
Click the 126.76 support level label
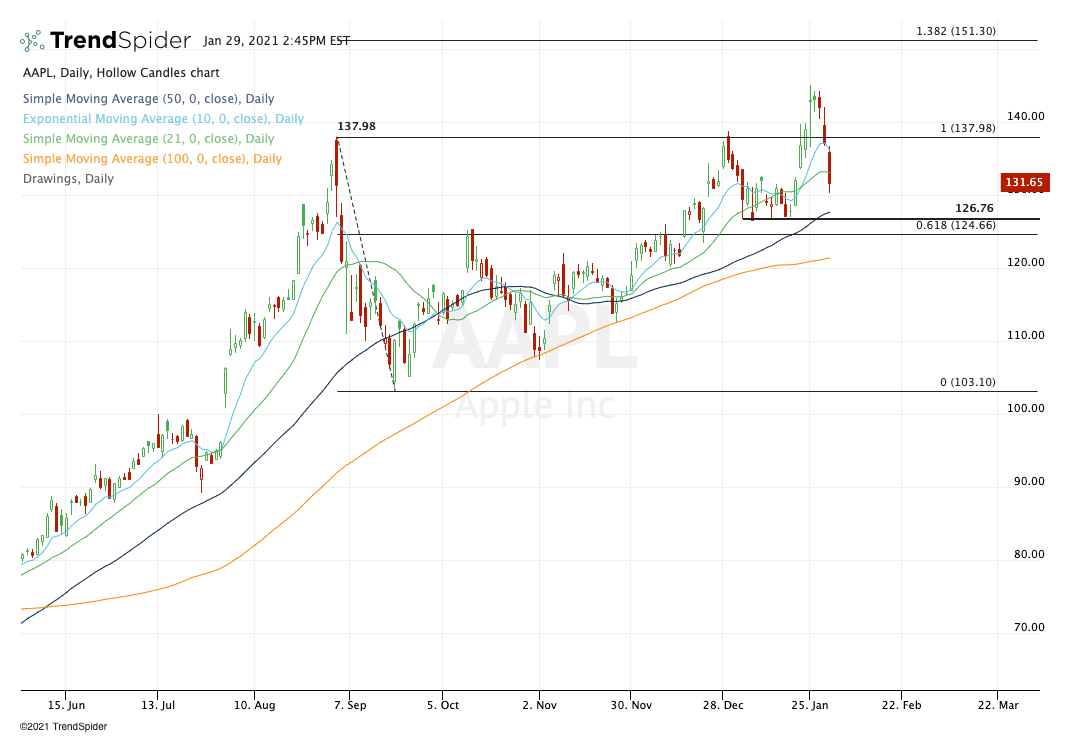pyautogui.click(x=974, y=208)
